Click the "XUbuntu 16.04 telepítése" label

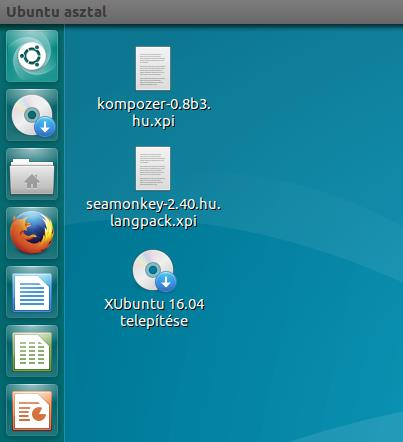(154, 312)
